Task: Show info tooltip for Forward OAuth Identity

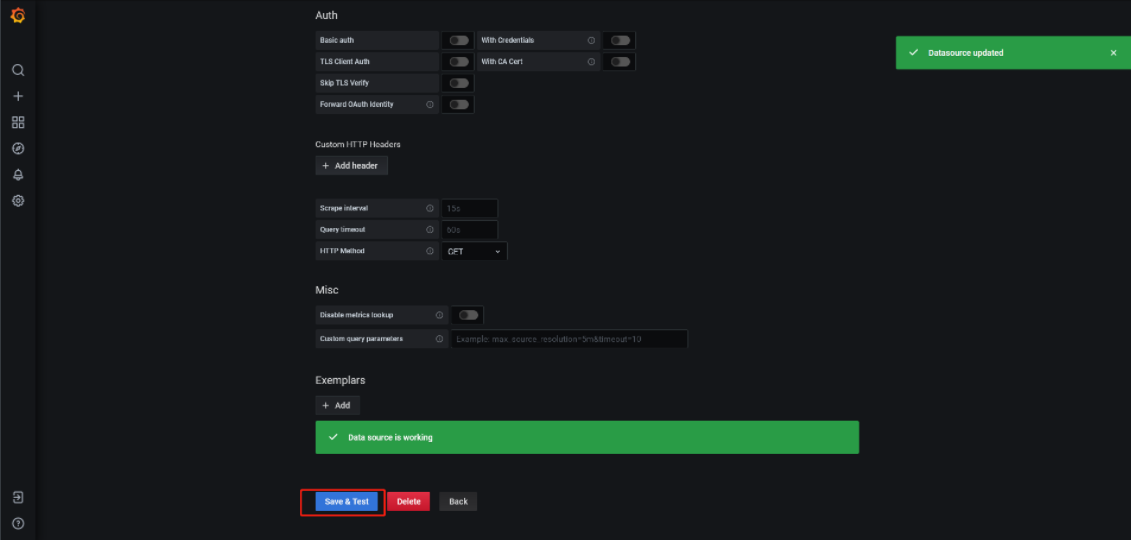Action: tap(430, 105)
